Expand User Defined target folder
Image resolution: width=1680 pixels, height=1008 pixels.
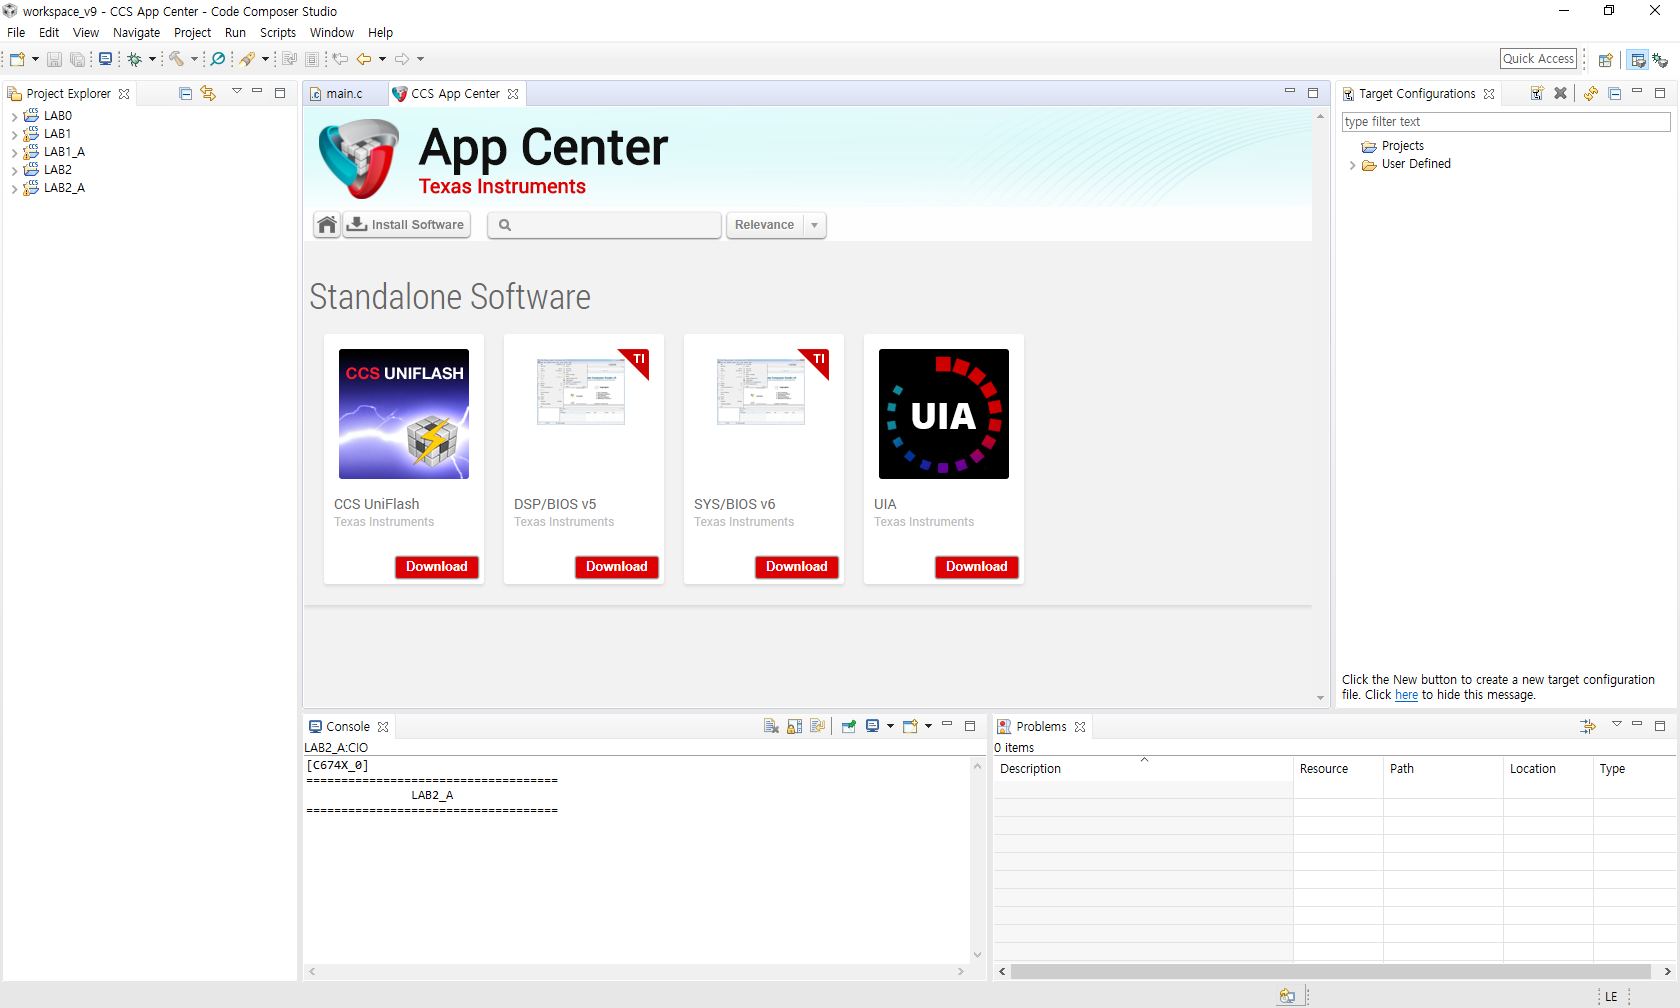(1352, 165)
